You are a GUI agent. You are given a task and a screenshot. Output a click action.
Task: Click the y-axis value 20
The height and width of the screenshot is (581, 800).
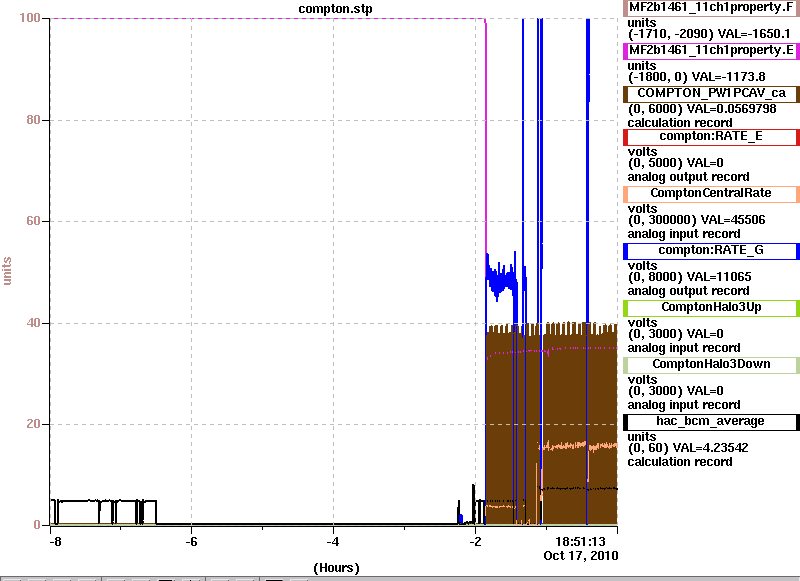[33, 424]
